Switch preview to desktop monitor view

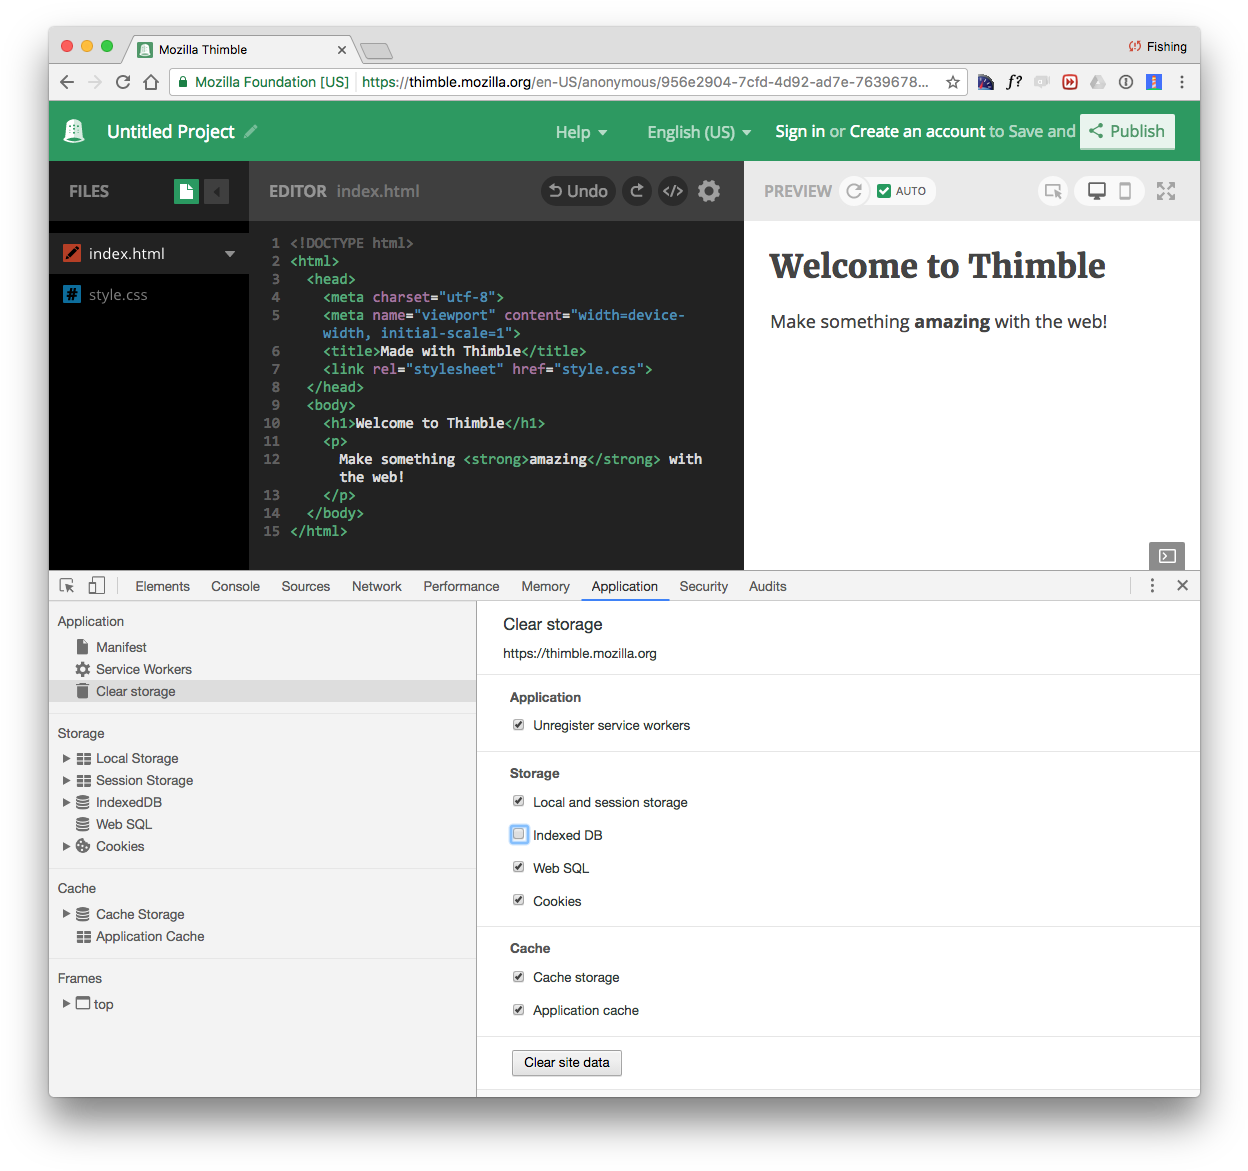[1096, 191]
